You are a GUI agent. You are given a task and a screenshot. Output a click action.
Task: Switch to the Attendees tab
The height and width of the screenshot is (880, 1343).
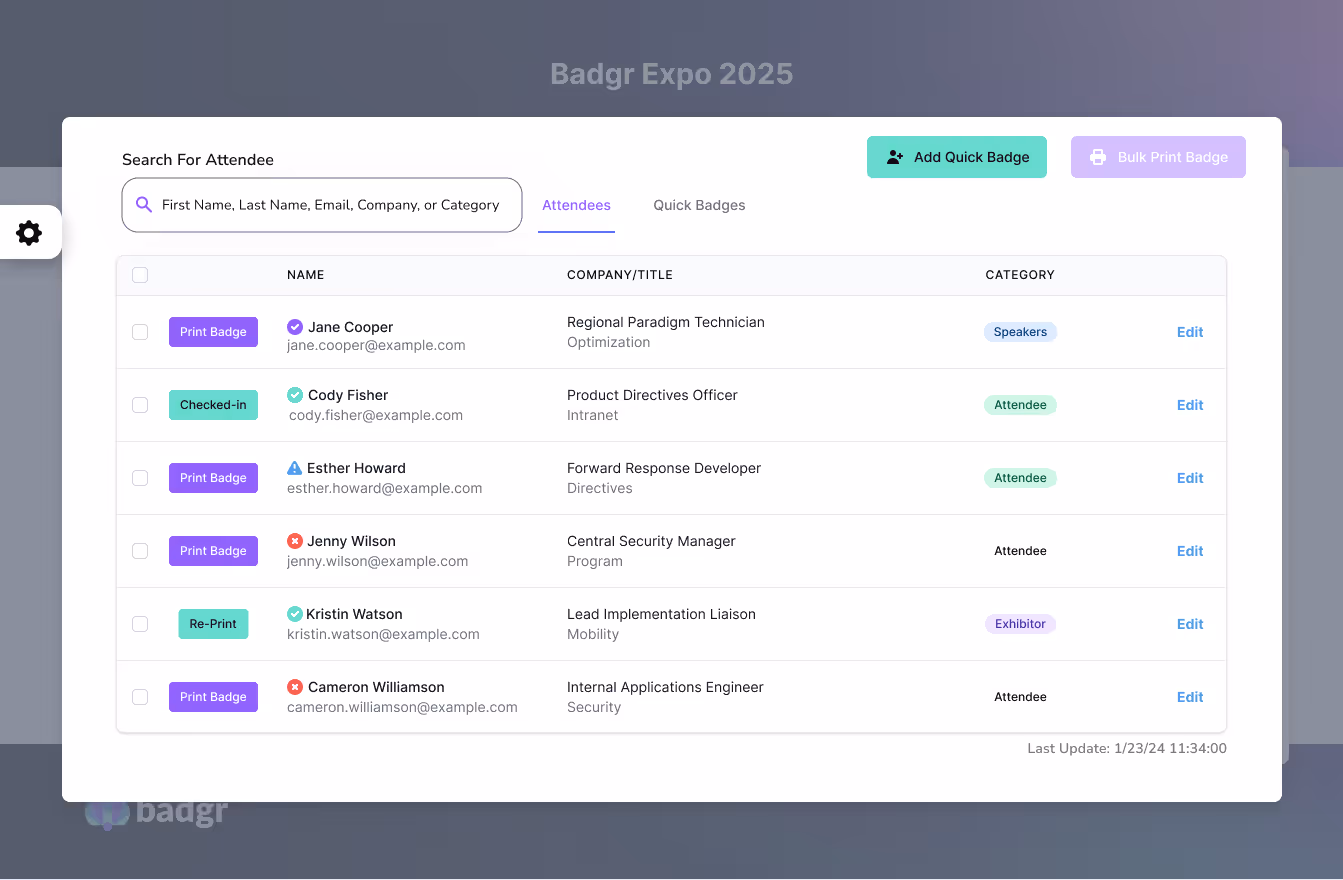pos(576,205)
